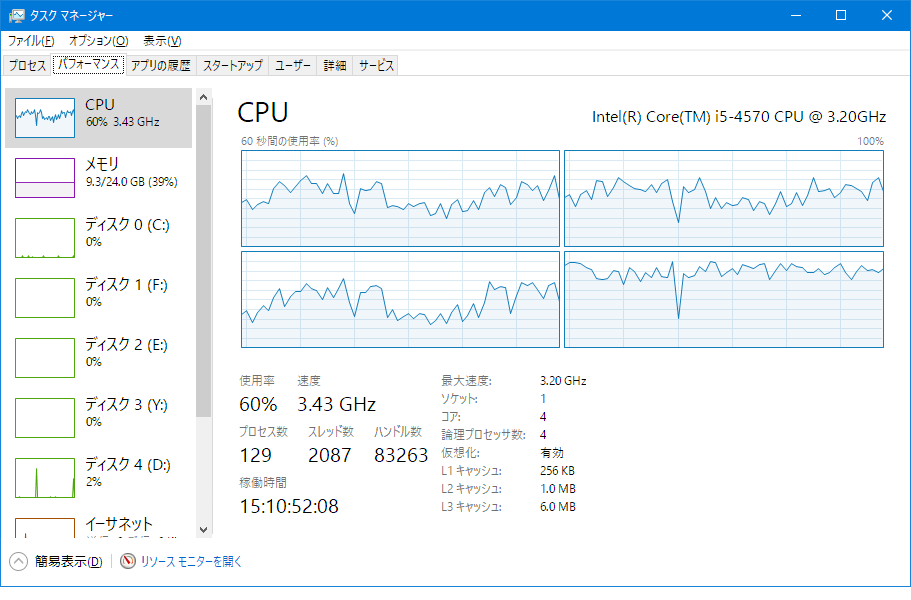Image resolution: width=911 pixels, height=600 pixels.
Task: Open the オプション(O) menu
Action: point(98,41)
